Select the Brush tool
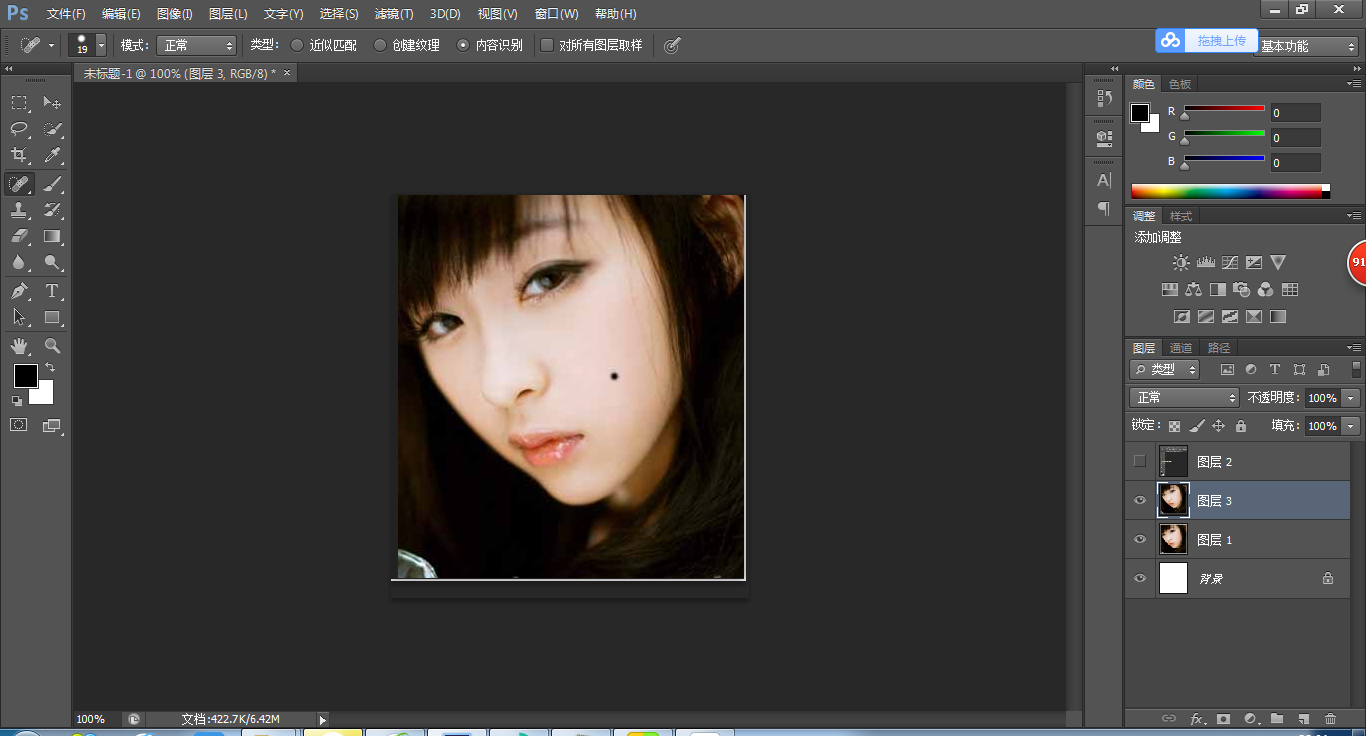 [52, 184]
